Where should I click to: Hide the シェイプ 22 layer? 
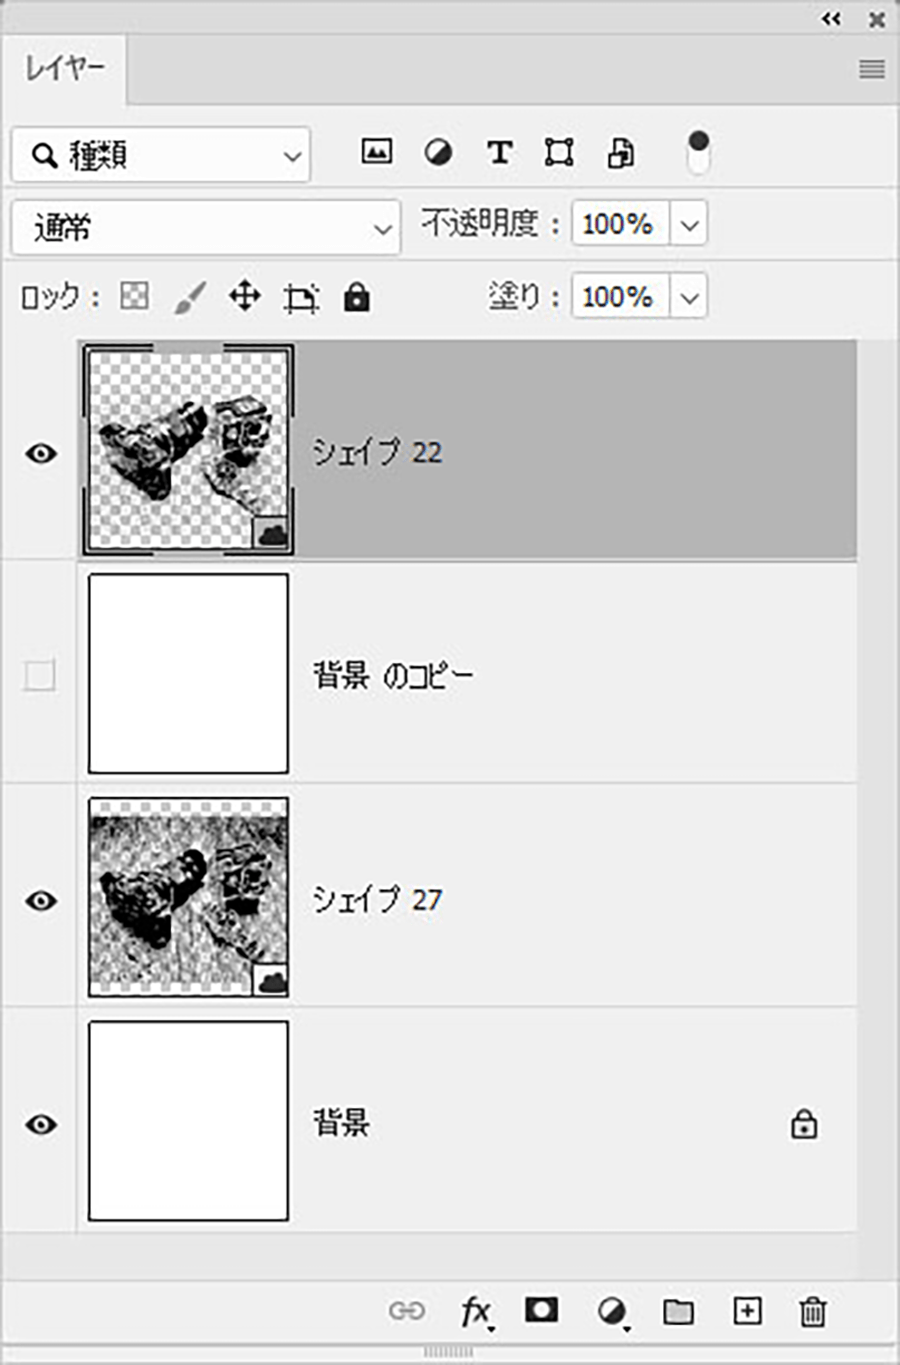click(40, 454)
